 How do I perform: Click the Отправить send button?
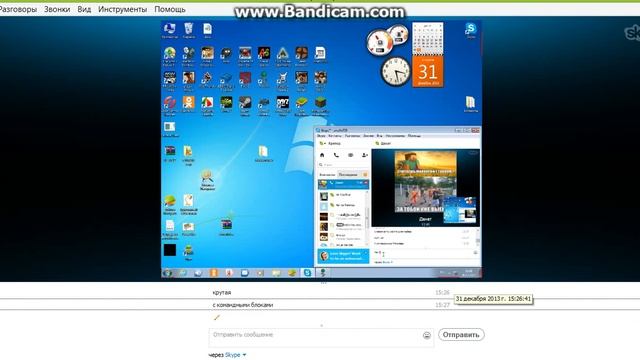coord(461,335)
